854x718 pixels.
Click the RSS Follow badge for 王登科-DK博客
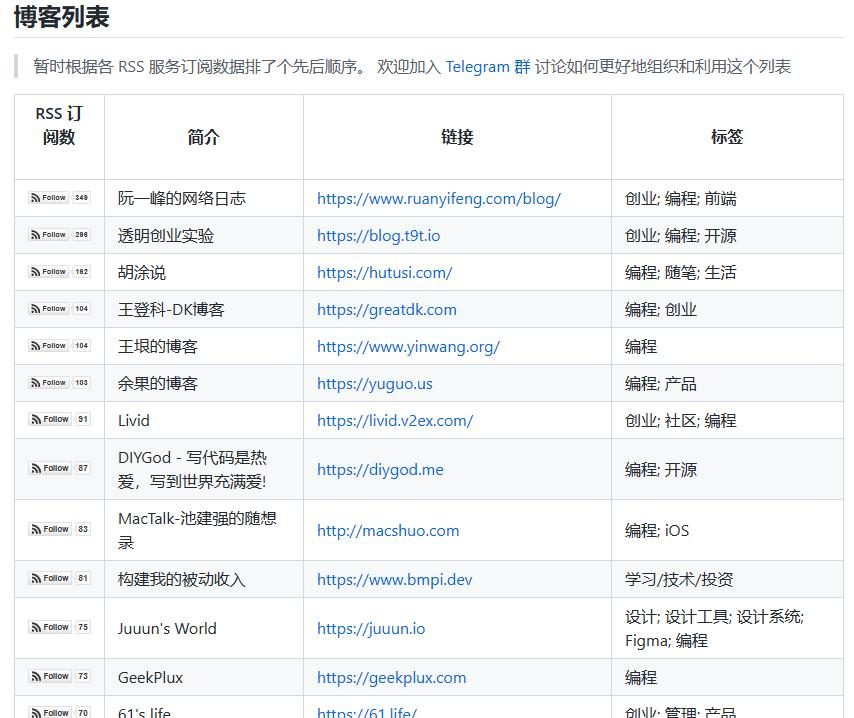pyautogui.click(x=59, y=308)
